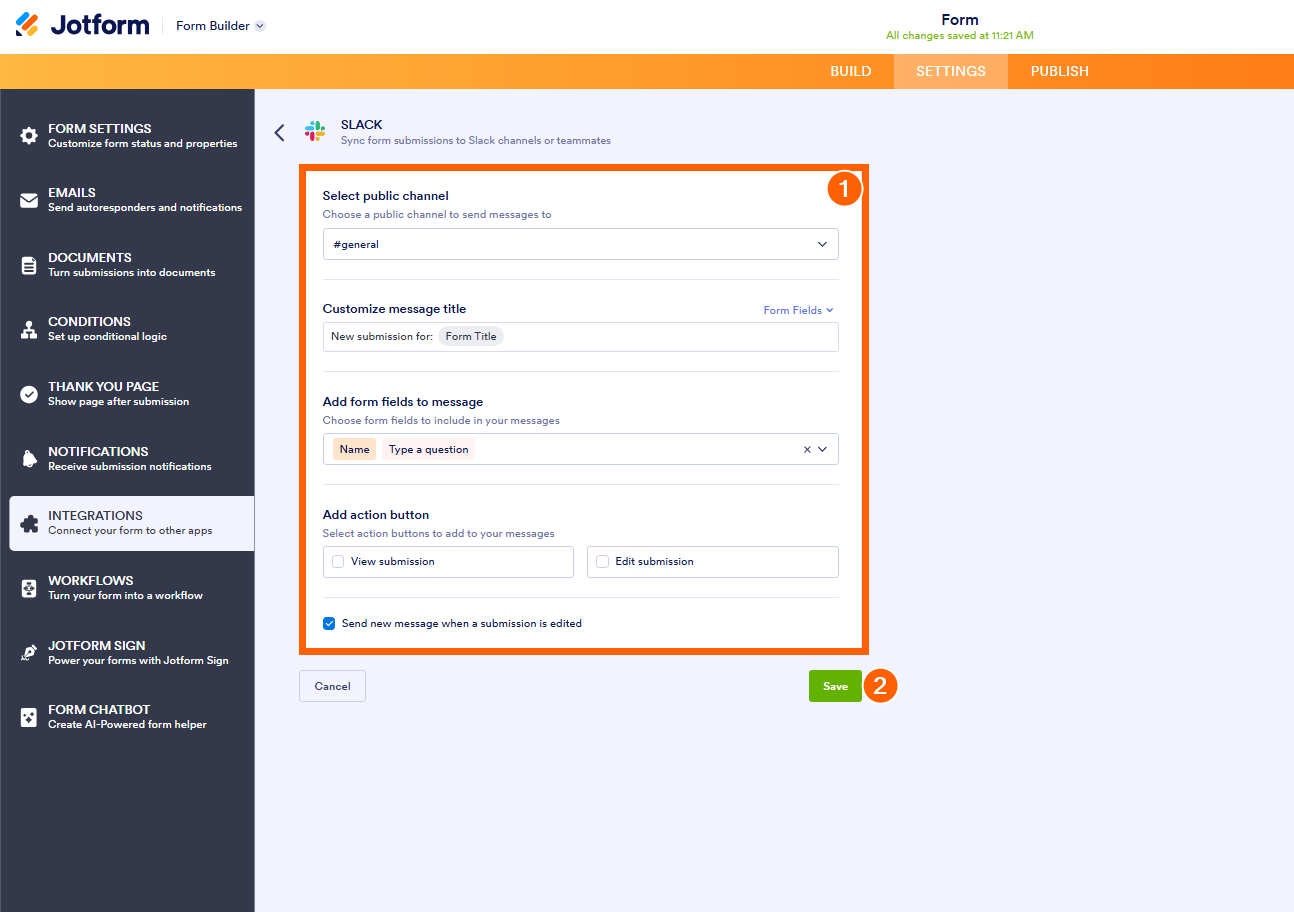Click the Jotform Sign pen icon
This screenshot has width=1294, height=912.
pos(29,653)
